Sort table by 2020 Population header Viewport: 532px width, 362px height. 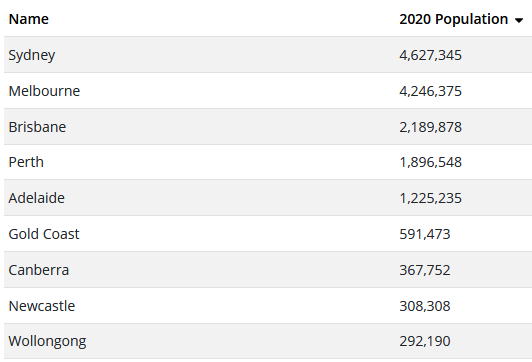454,19
